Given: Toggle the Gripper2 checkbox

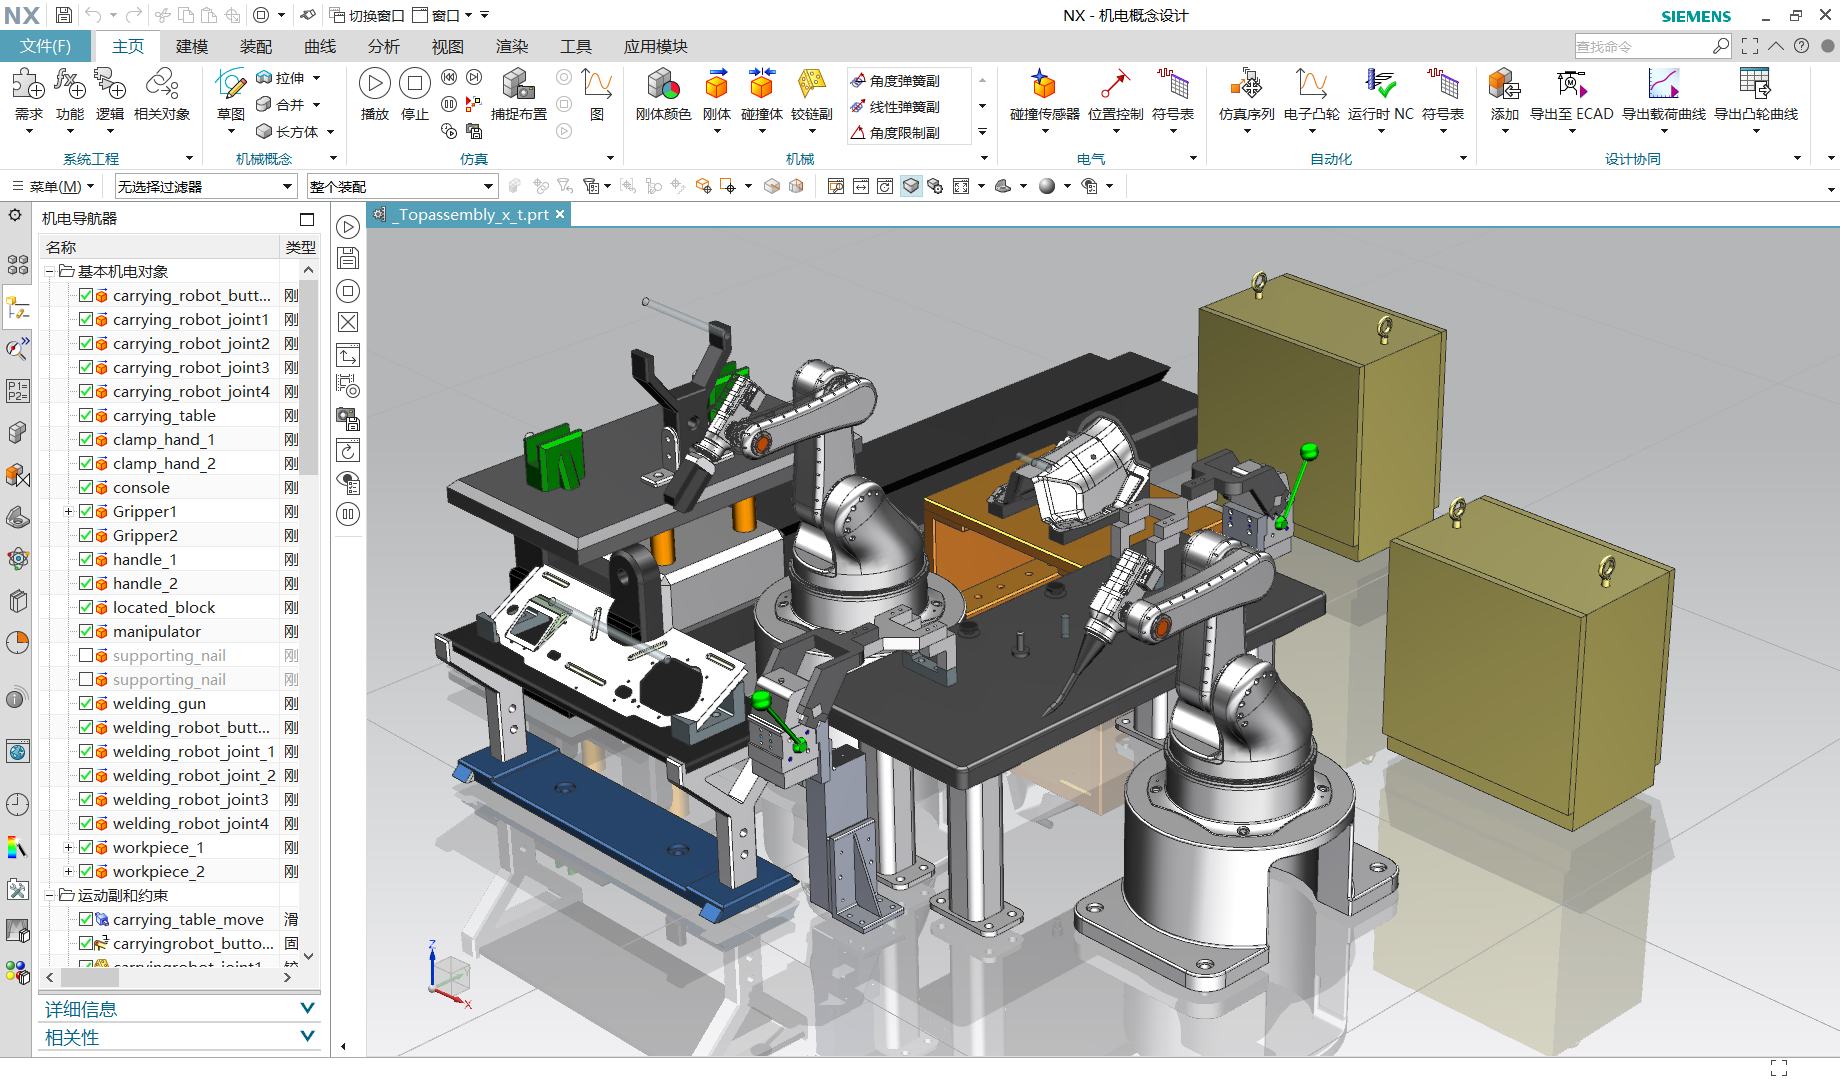Looking at the screenshot, I should 86,535.
